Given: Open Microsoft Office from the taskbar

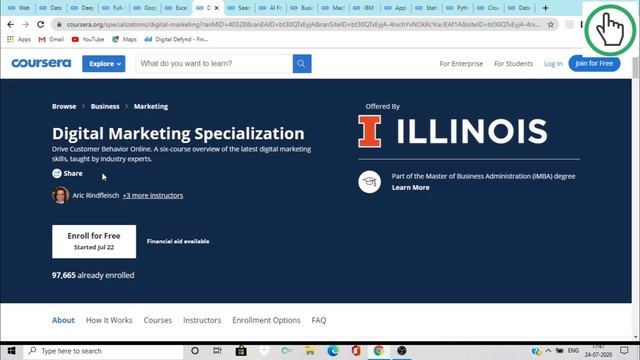Looking at the screenshot, I should coord(356,351).
